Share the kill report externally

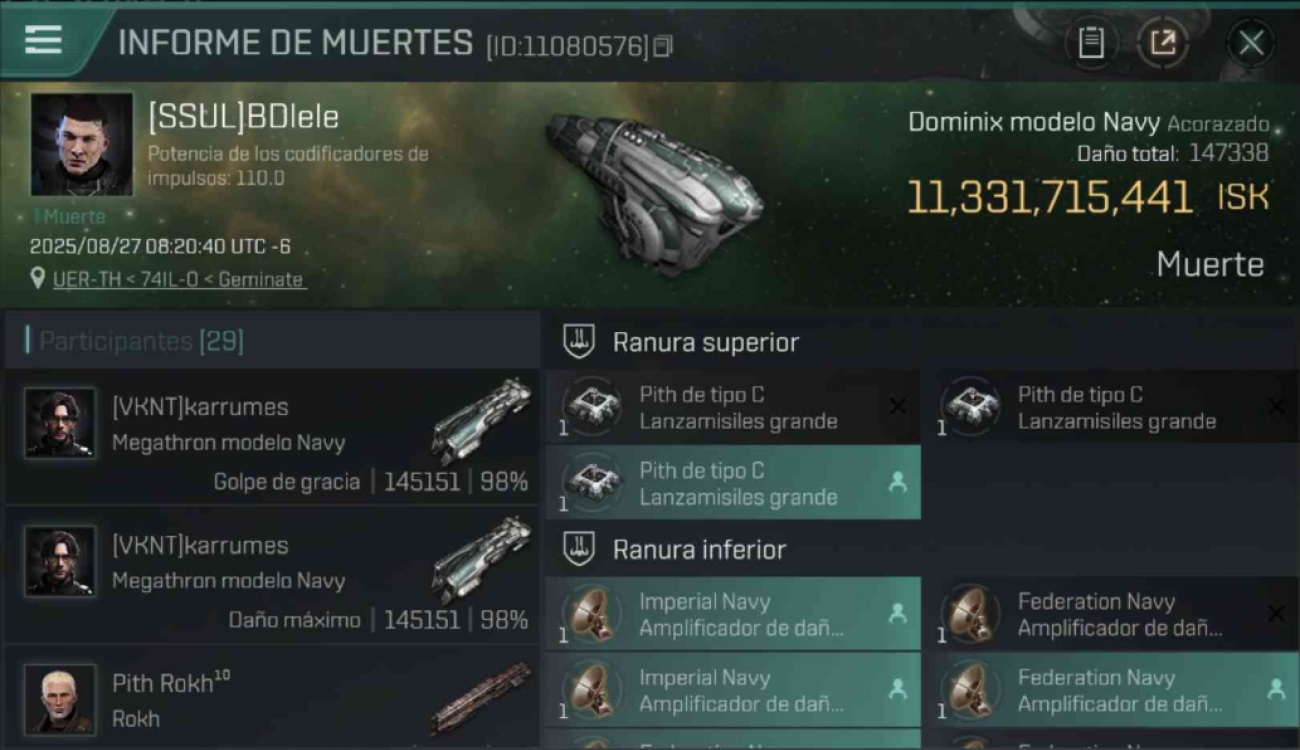pyautogui.click(x=1163, y=43)
